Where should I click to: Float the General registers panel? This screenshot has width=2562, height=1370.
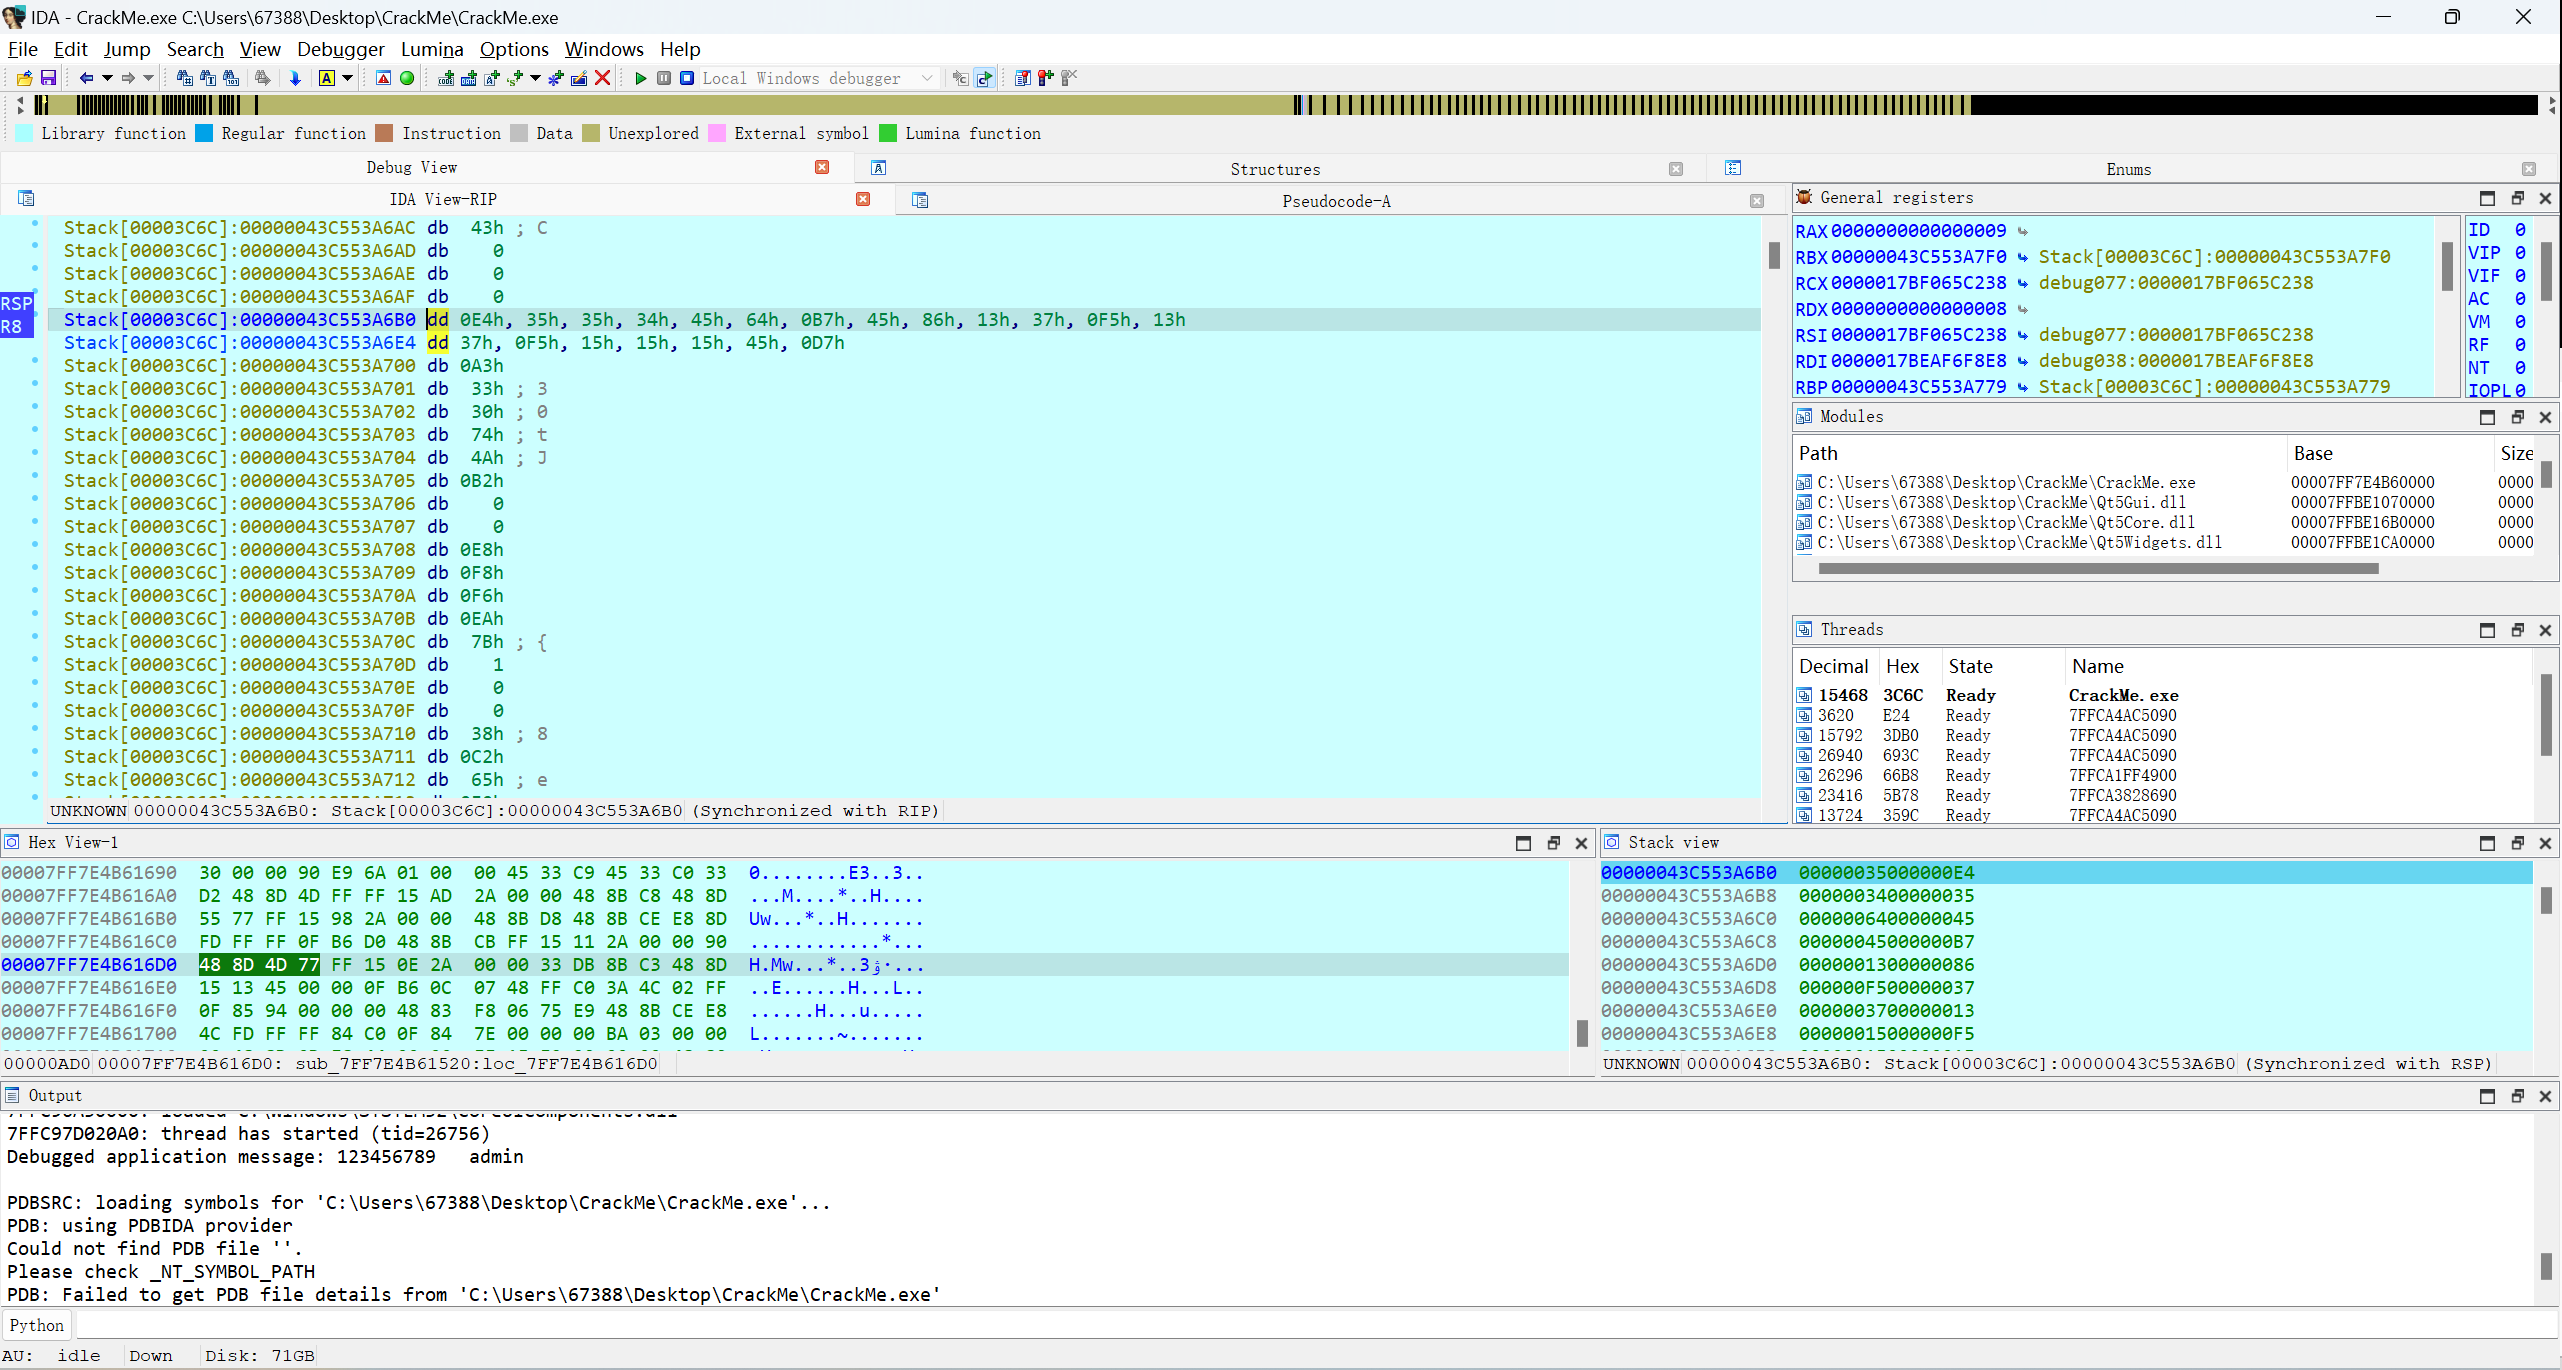[x=2517, y=198]
